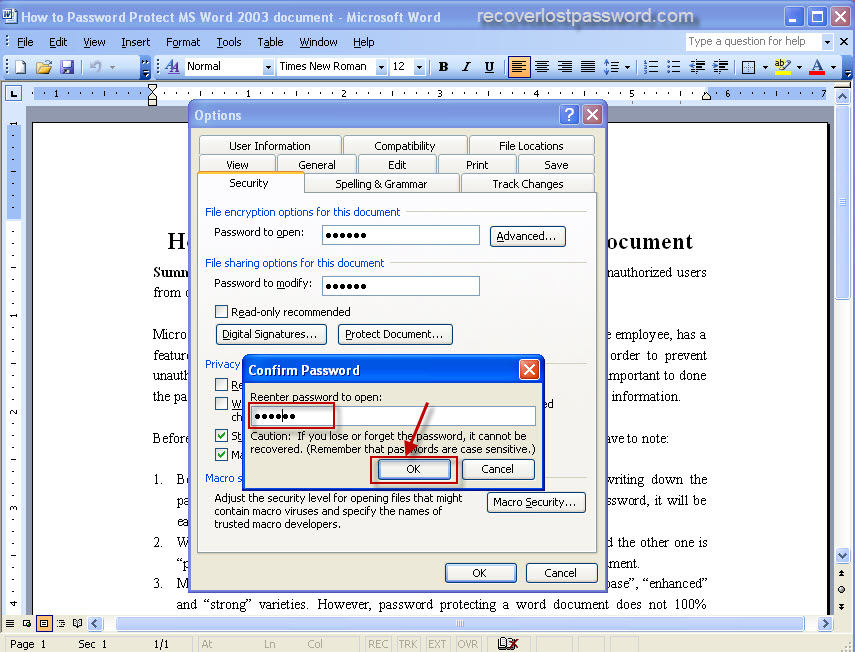Apply italic formatting

(466, 67)
